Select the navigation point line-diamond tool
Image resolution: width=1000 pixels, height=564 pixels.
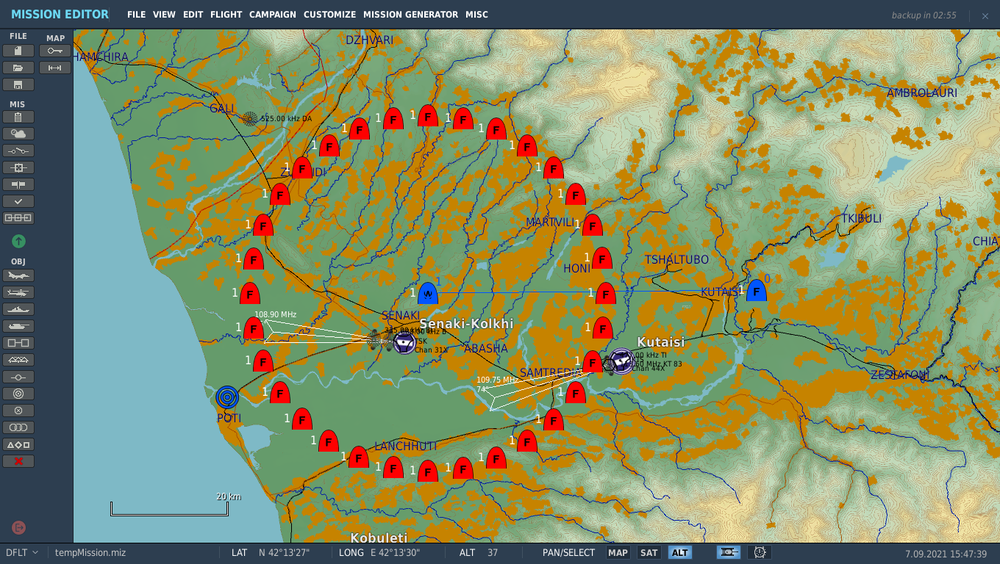18,377
